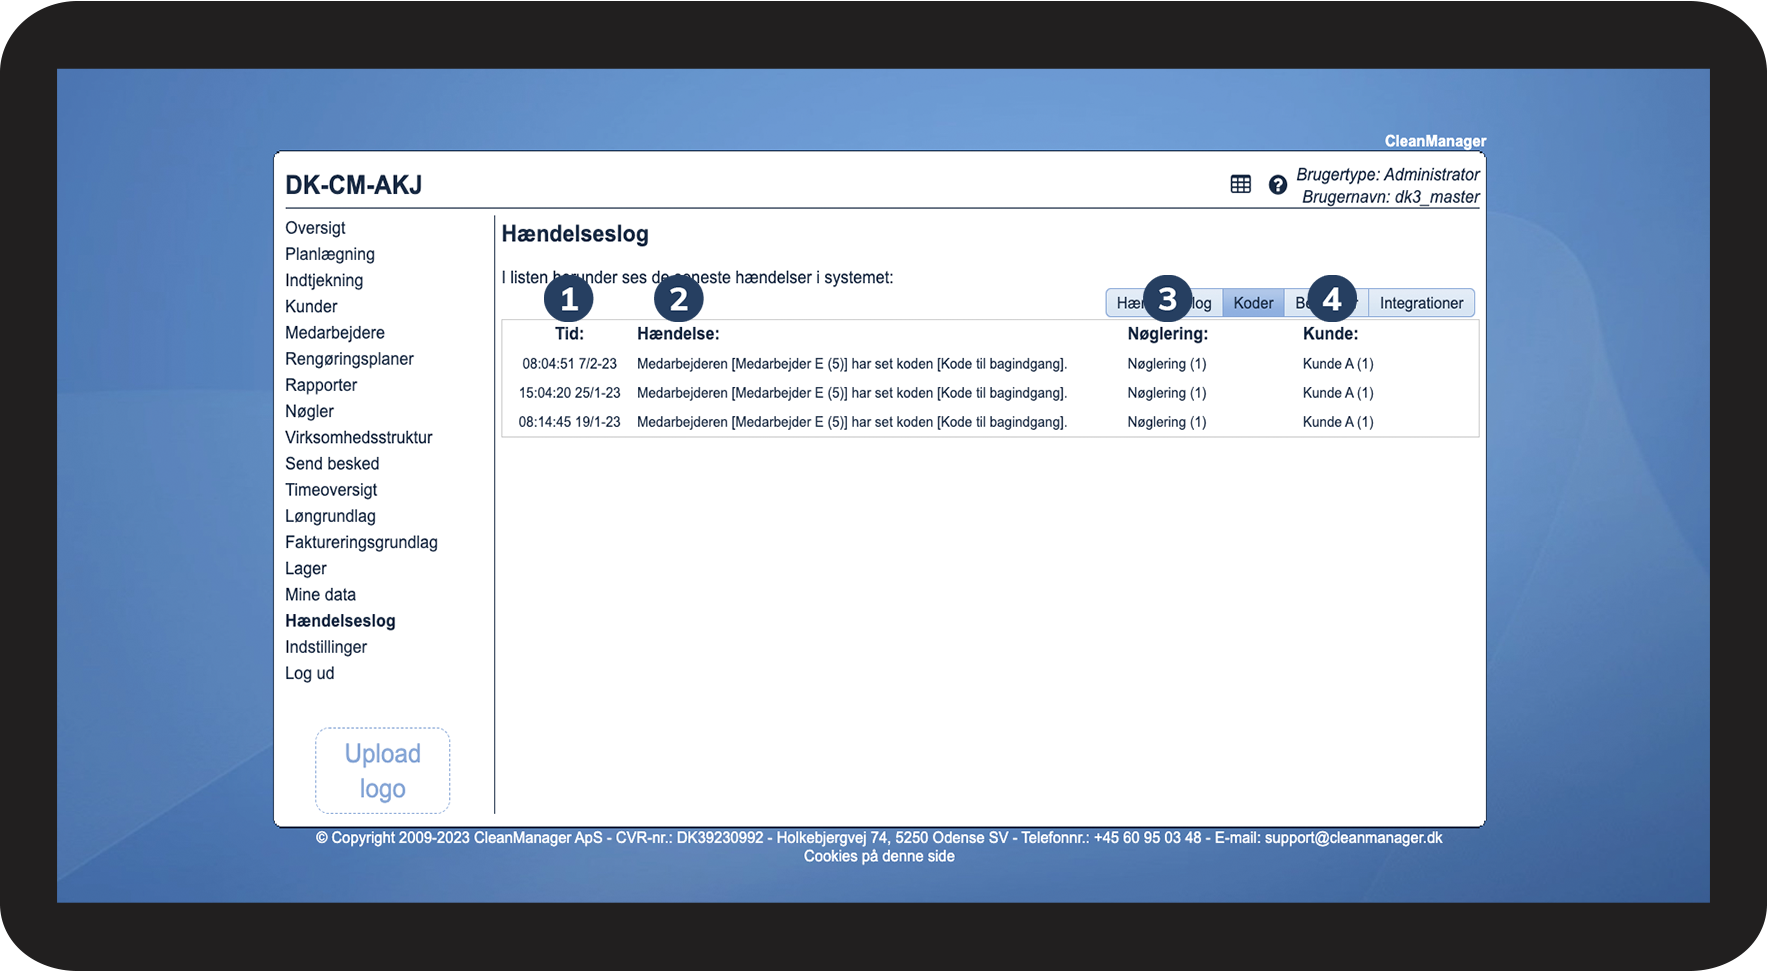Open Faktureringsgrundlag in the sidebar

coord(361,542)
